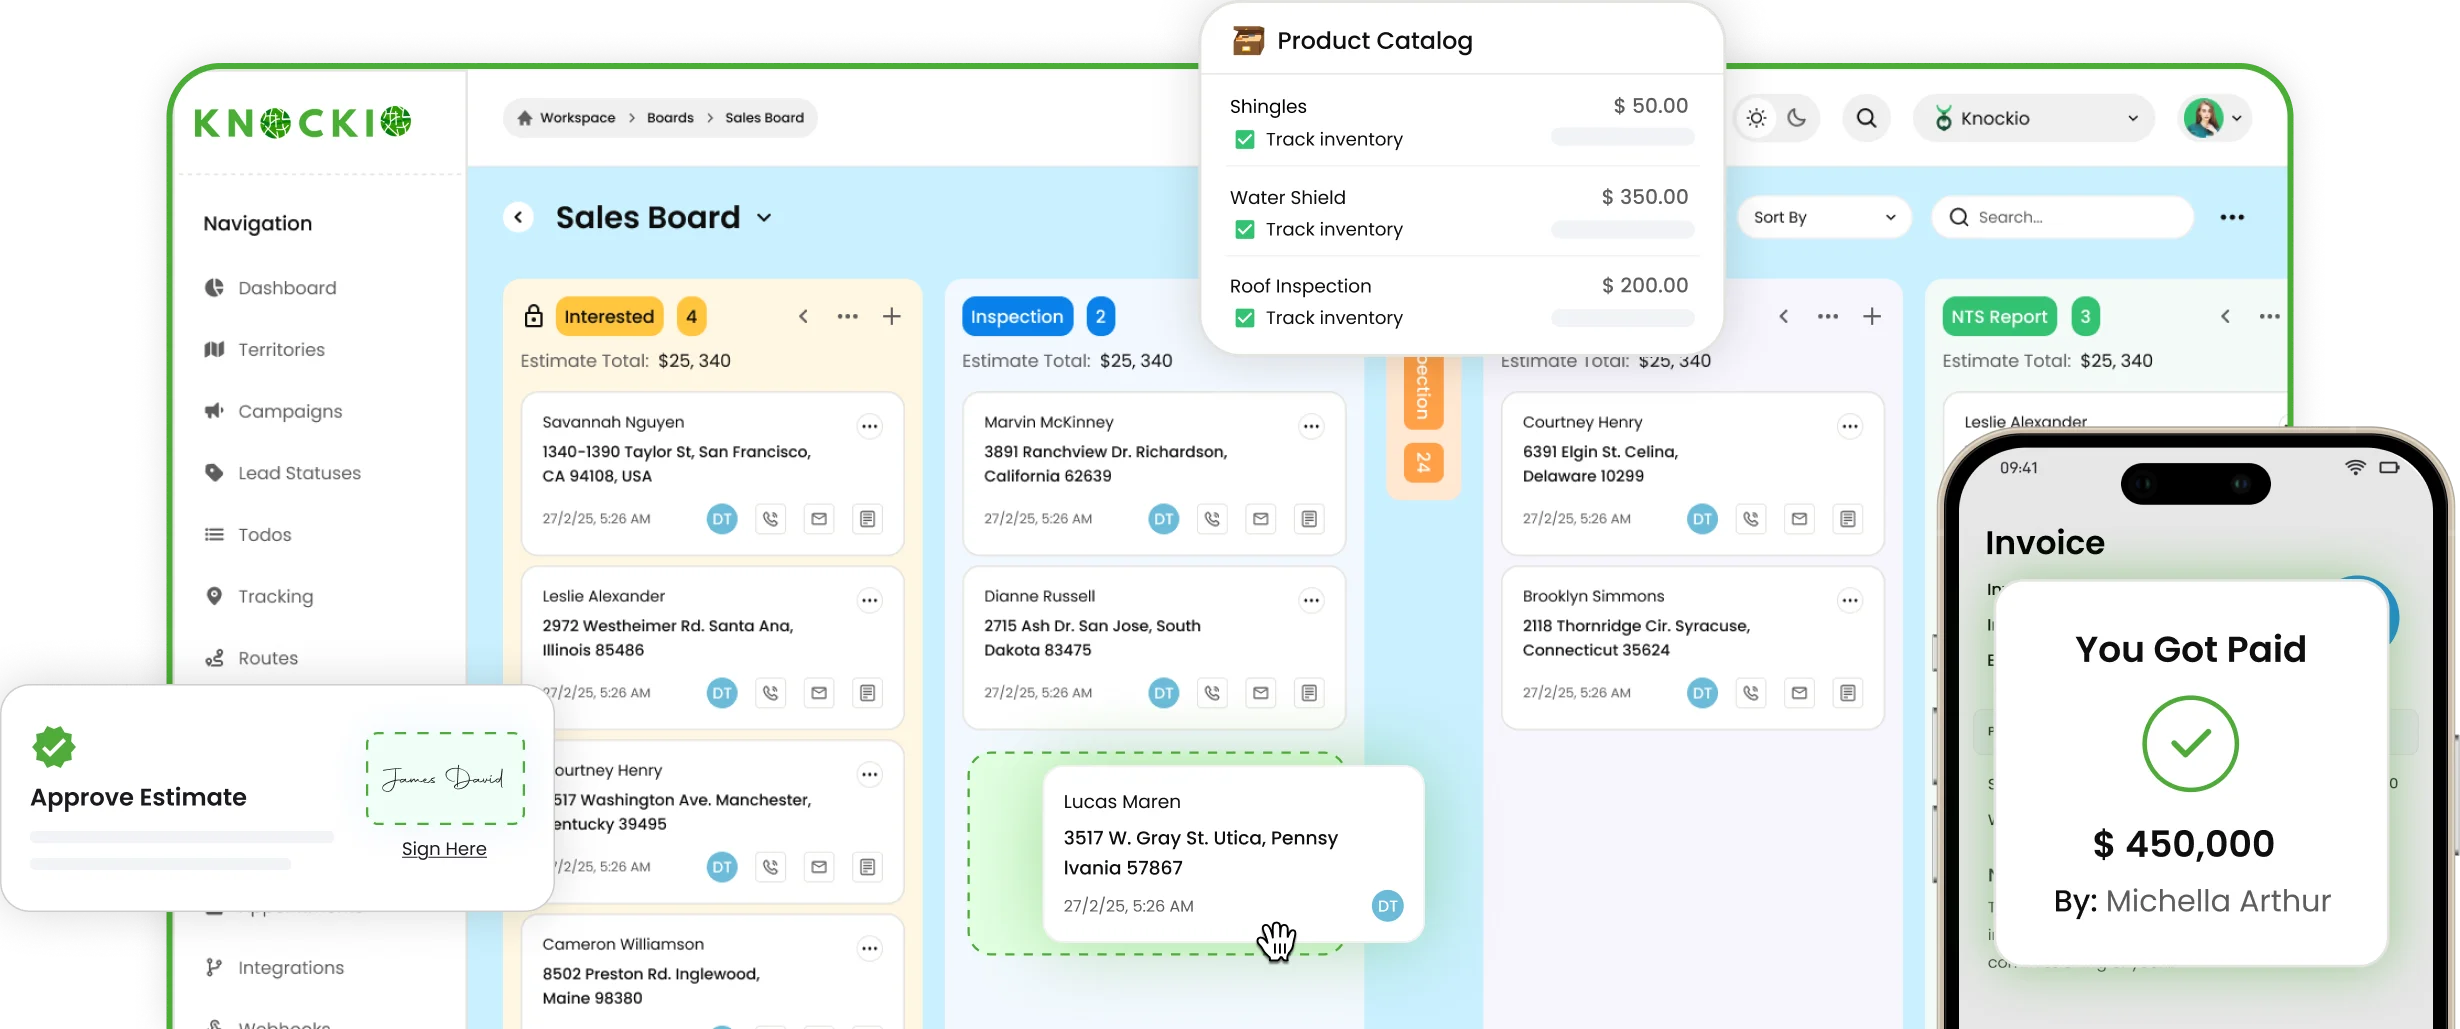Open Marvin McKinney card options menu
This screenshot has width=2460, height=1029.
click(1311, 426)
